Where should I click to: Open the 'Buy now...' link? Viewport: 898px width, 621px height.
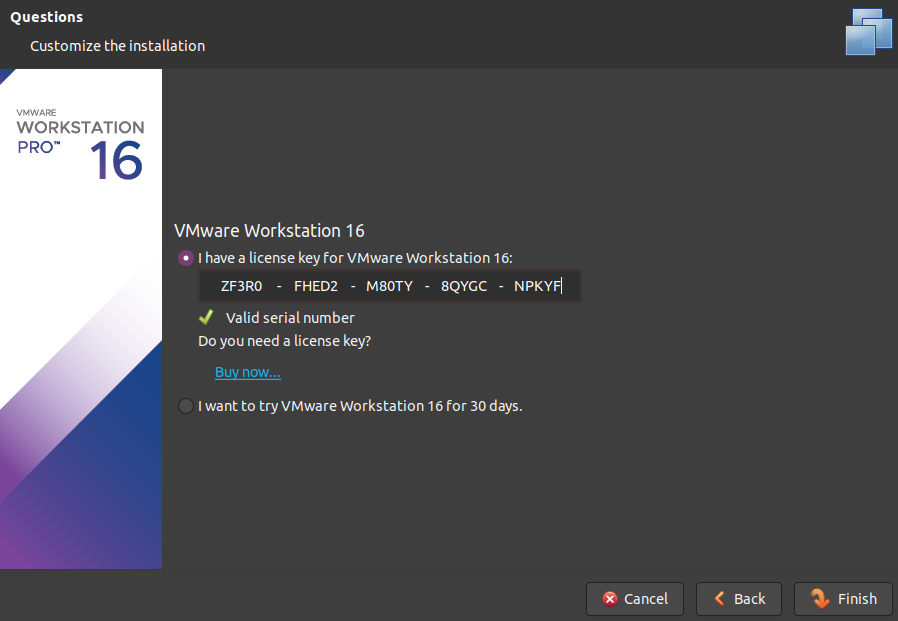click(248, 372)
